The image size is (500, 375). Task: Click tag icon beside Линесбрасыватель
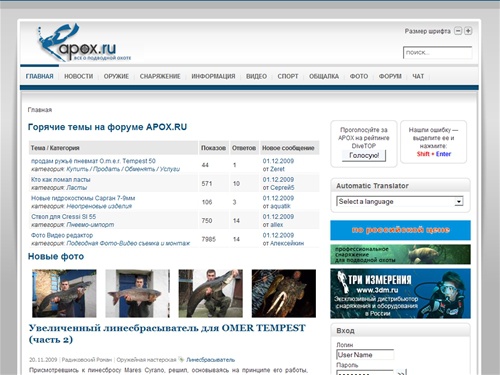tap(181, 359)
